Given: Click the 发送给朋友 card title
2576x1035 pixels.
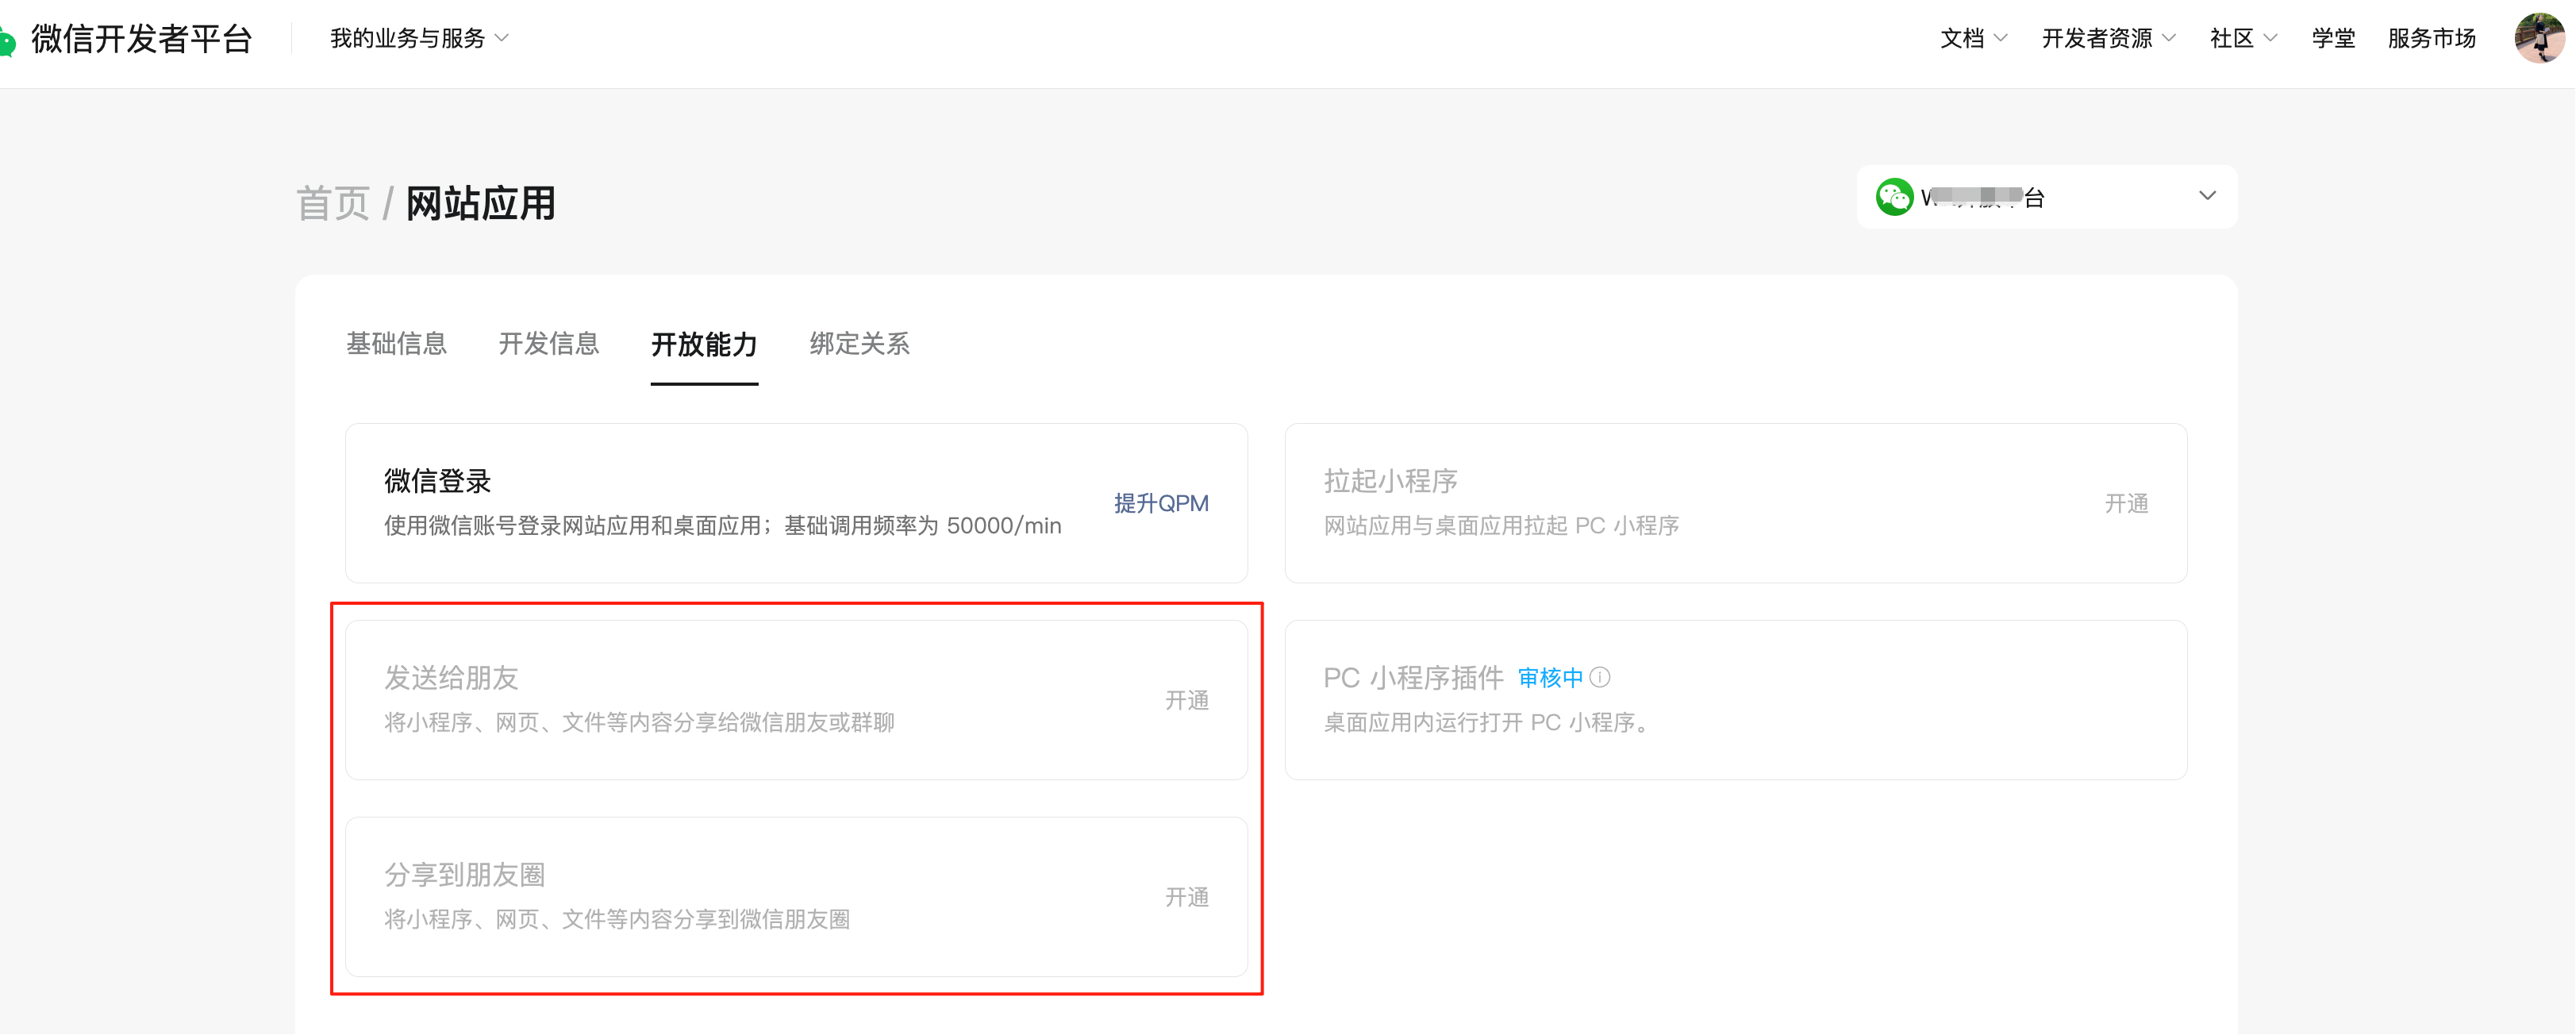Looking at the screenshot, I should click(x=451, y=678).
